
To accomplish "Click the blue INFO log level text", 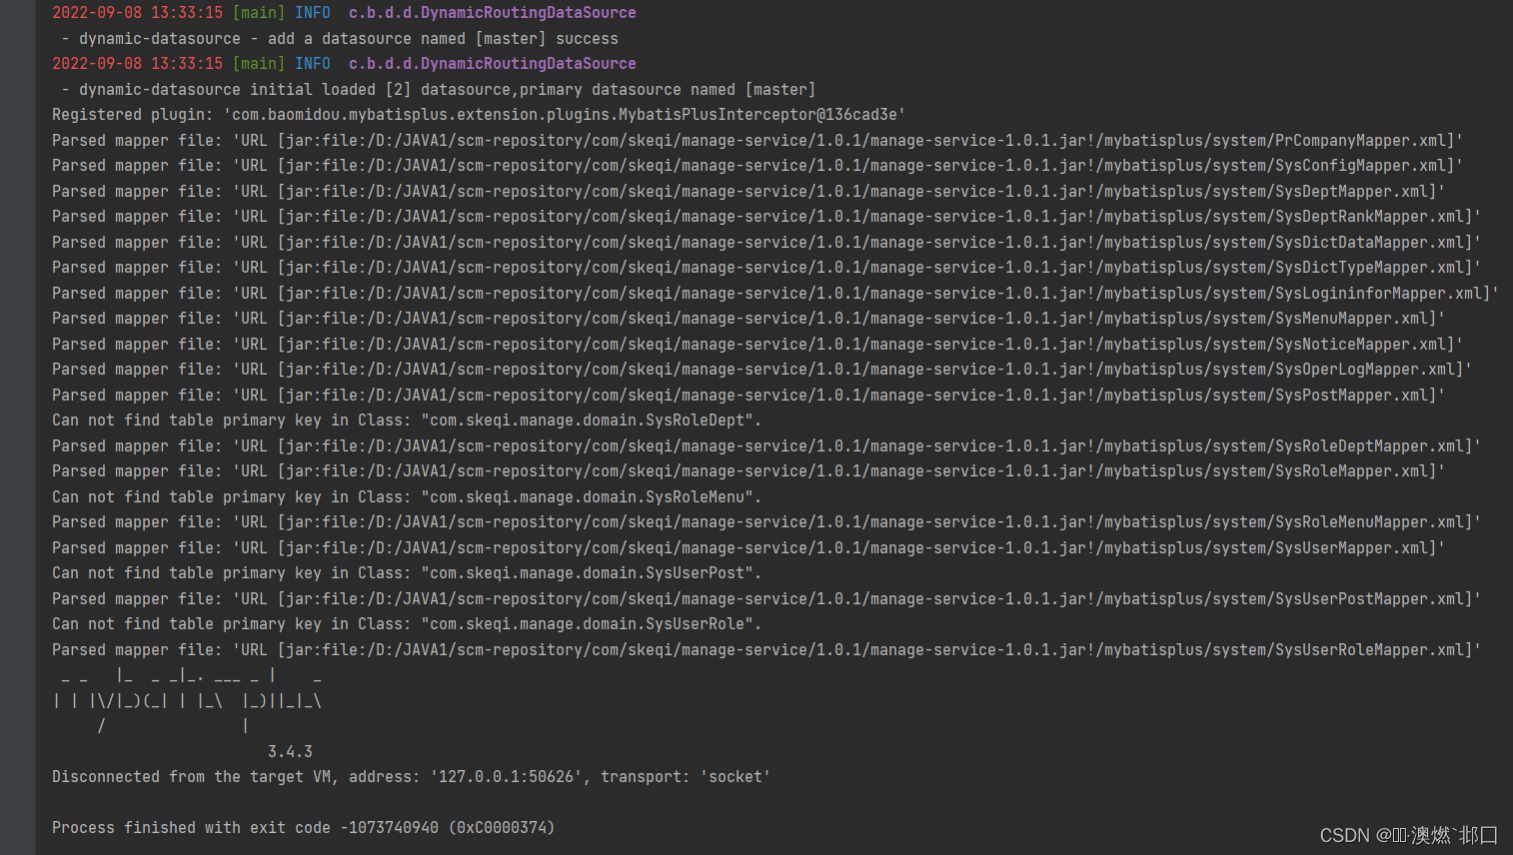I will coord(313,12).
